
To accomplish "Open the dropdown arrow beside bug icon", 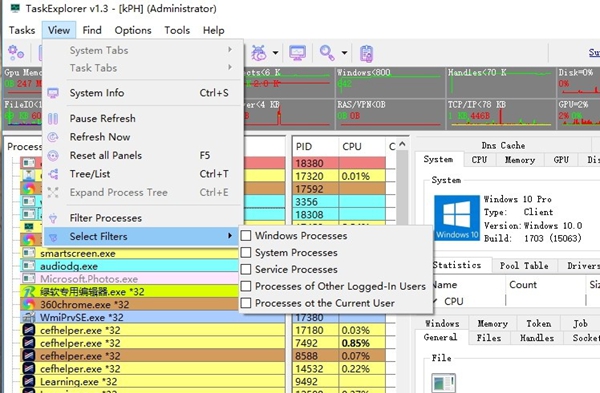I will pyautogui.click(x=275, y=53).
